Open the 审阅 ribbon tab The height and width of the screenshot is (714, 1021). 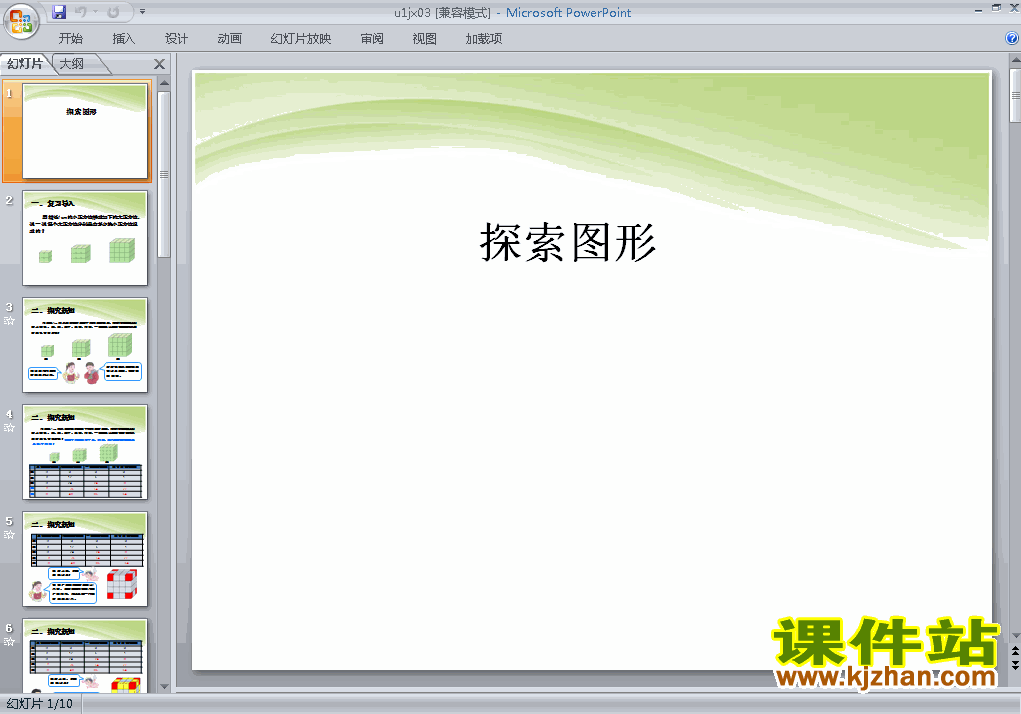click(372, 38)
